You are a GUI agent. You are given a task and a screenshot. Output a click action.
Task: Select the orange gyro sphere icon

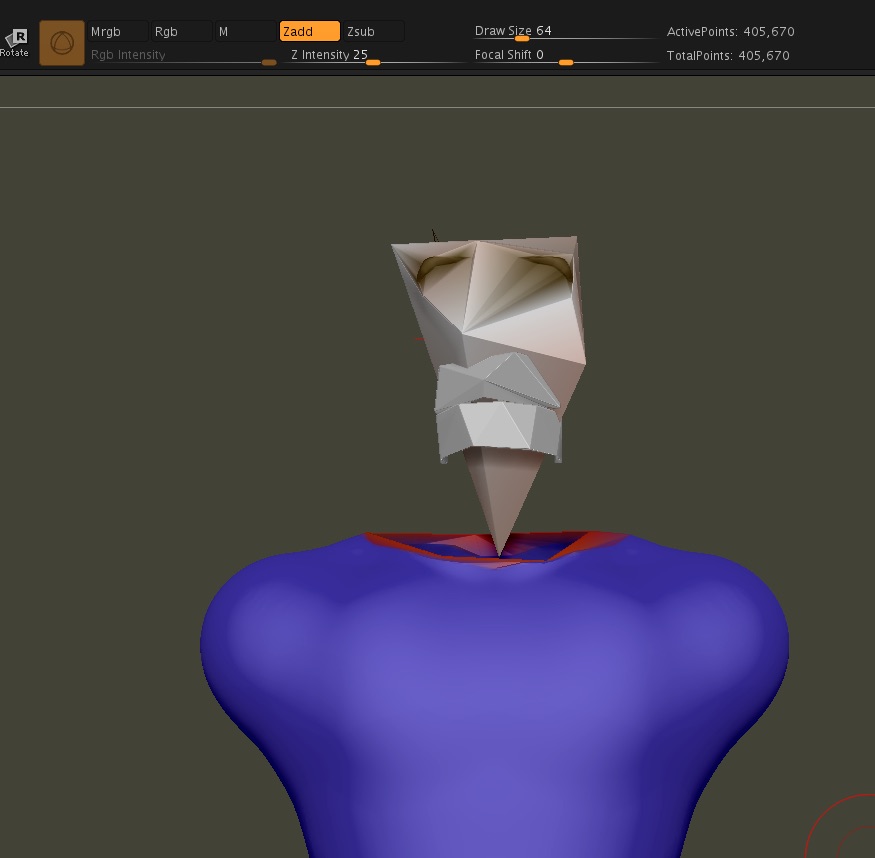(62, 44)
